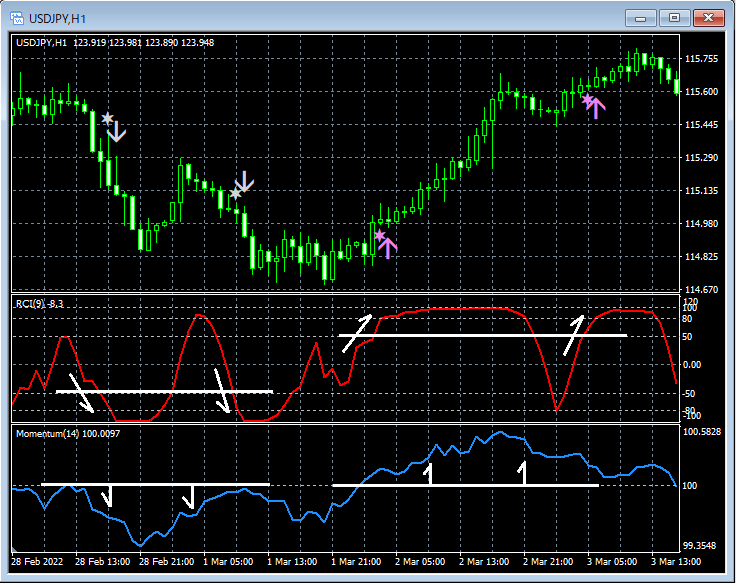Image resolution: width=737 pixels, height=583 pixels.
Task: Select the OHLC label '123.919 123.981 123.890 123.948'
Action: (143, 43)
